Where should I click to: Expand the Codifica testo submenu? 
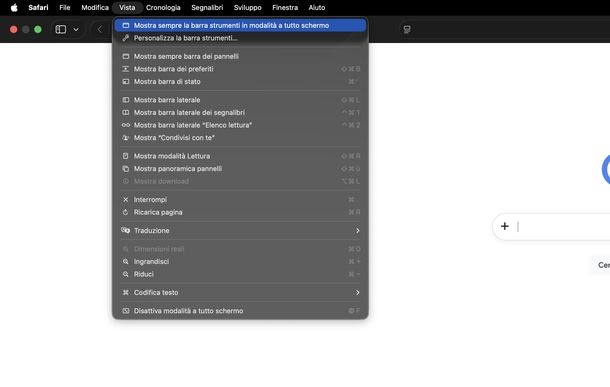click(x=240, y=292)
